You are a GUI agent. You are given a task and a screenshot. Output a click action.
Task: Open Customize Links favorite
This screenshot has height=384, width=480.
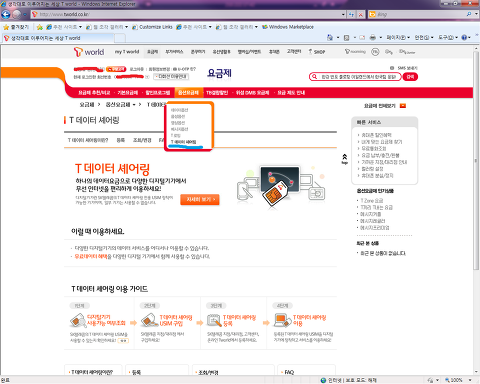(x=152, y=27)
